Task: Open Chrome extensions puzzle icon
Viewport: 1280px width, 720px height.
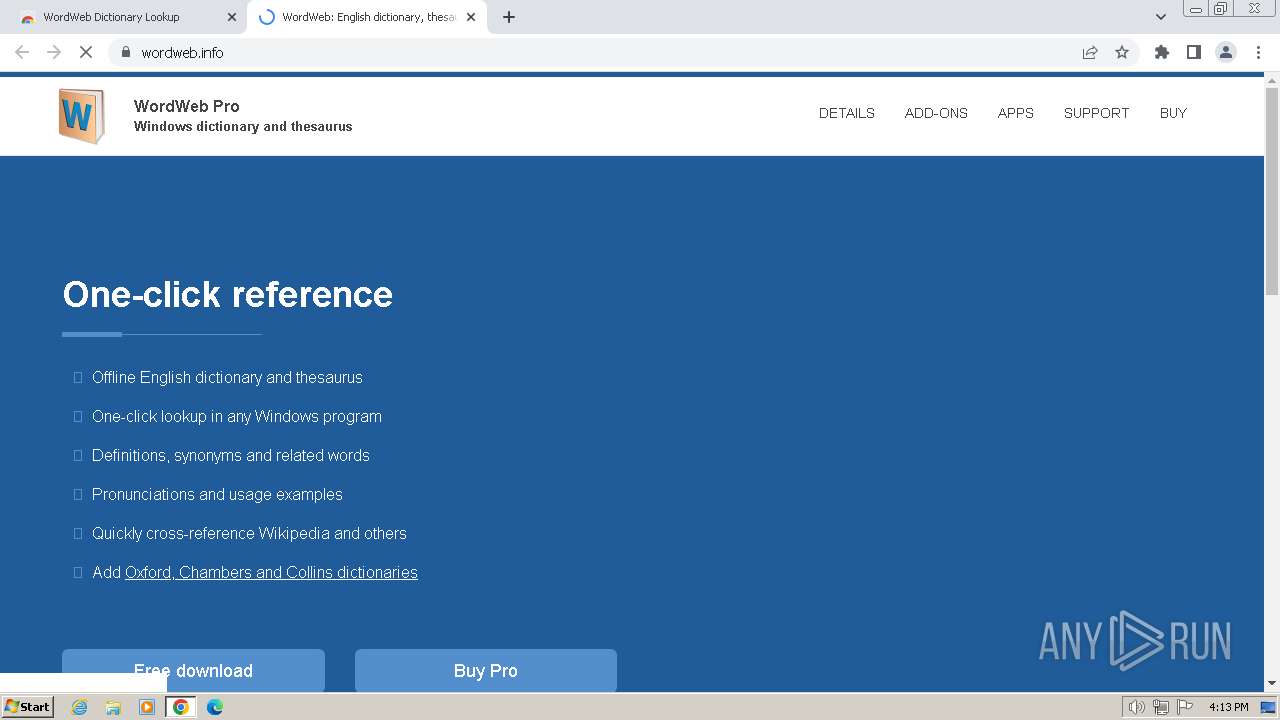Action: (1161, 52)
